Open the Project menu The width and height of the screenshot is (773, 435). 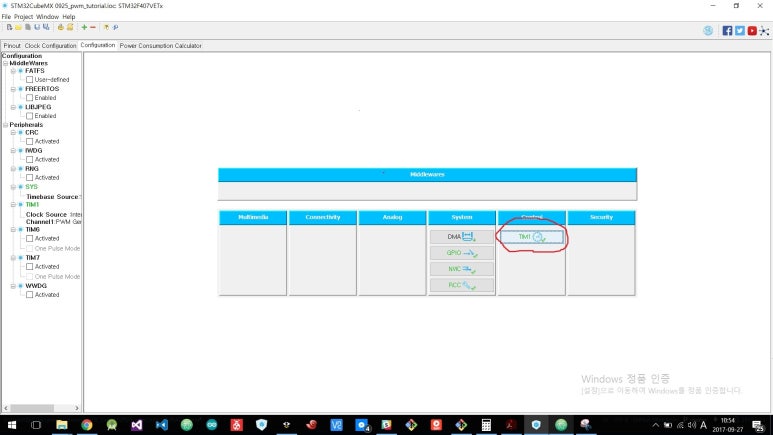[x=23, y=17]
